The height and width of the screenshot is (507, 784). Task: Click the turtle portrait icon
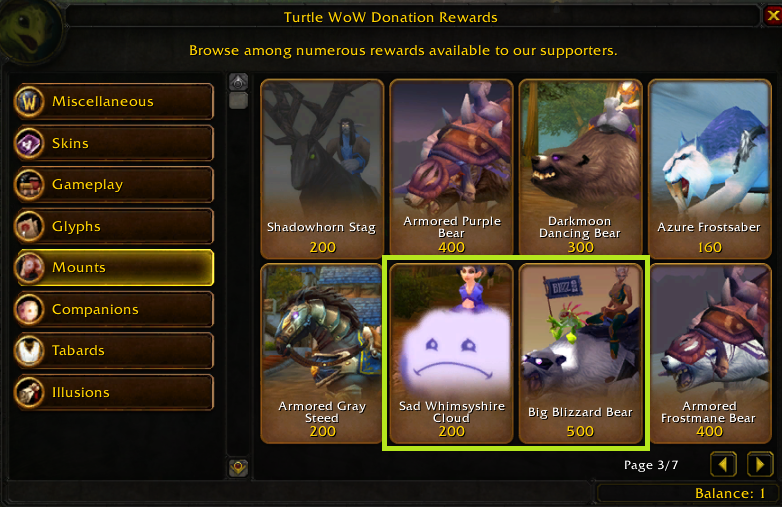pos(30,30)
